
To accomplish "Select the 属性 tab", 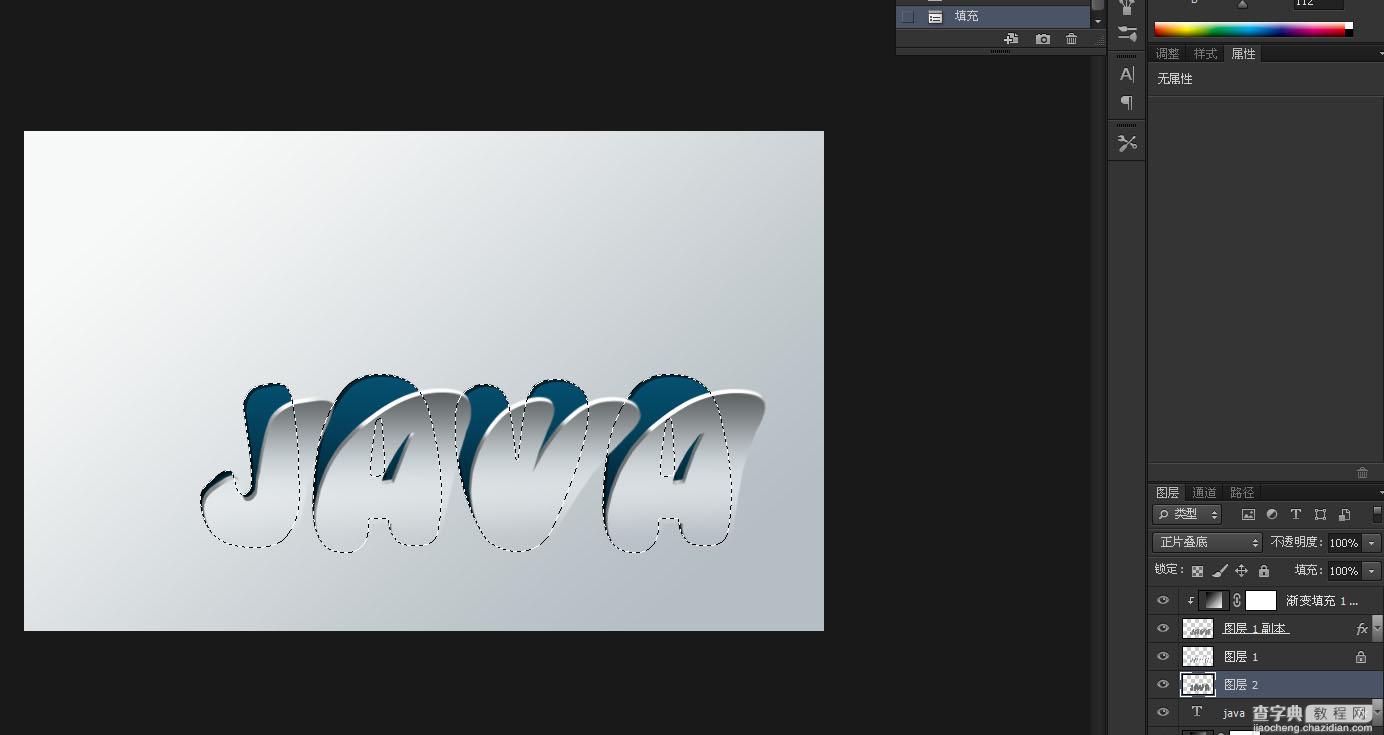I will click(1243, 54).
